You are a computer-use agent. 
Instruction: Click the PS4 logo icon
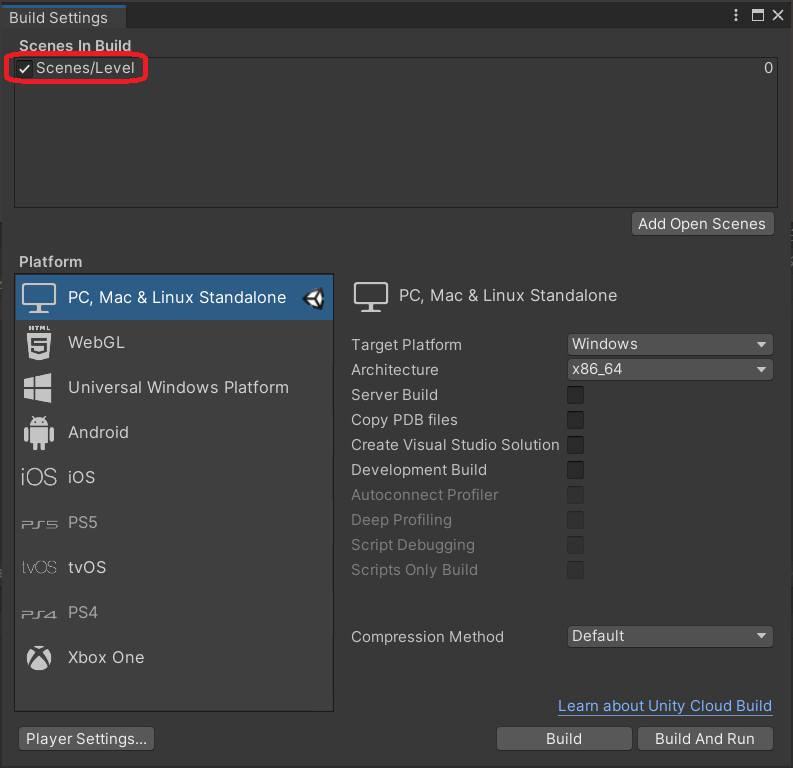click(x=39, y=614)
